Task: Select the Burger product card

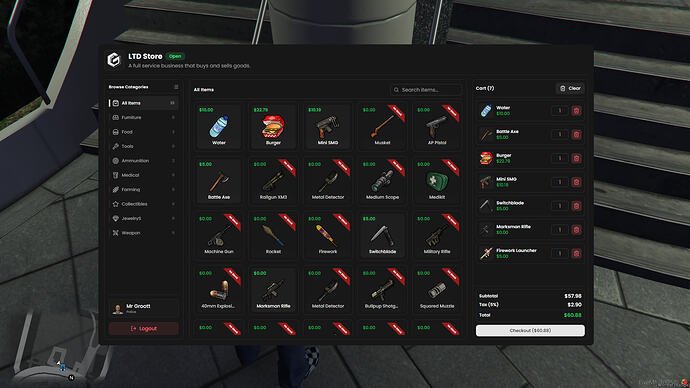Action: pos(273,126)
